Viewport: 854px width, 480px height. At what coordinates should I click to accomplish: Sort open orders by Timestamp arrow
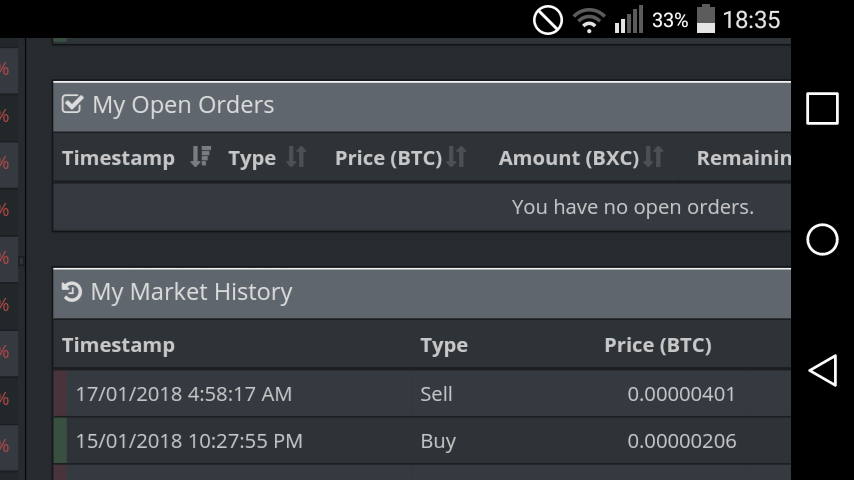coord(200,157)
